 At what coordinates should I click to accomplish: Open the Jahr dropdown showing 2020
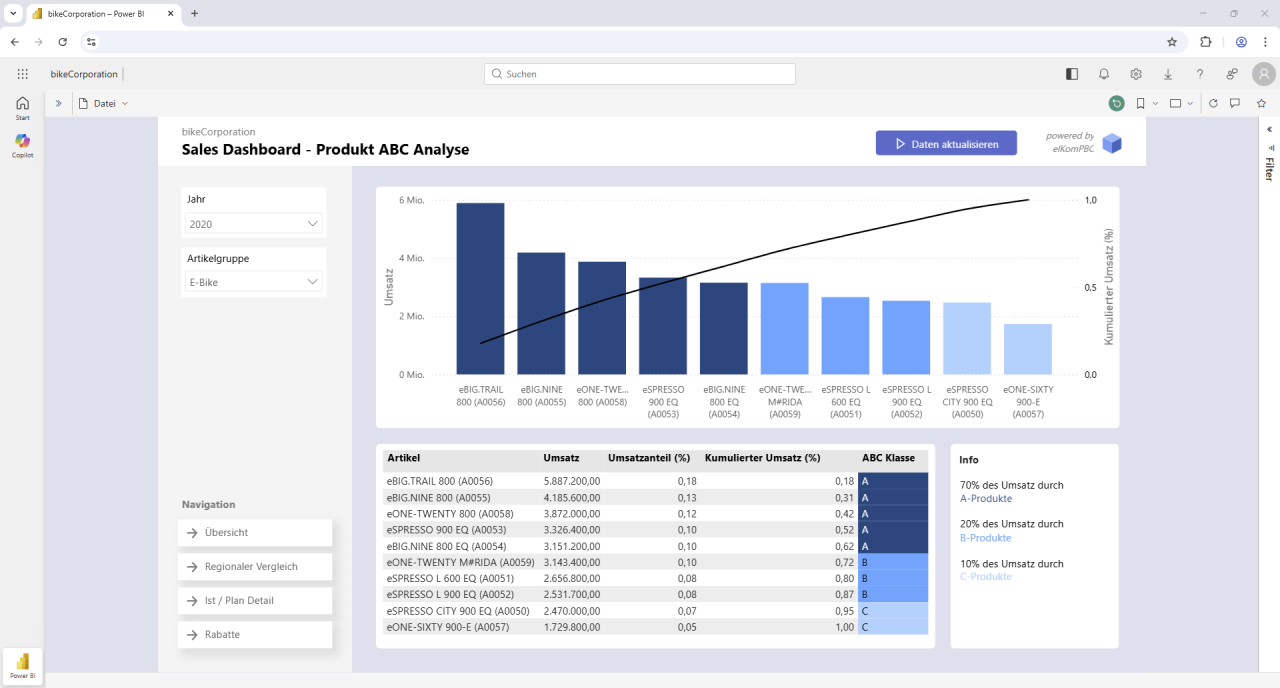[x=253, y=224]
